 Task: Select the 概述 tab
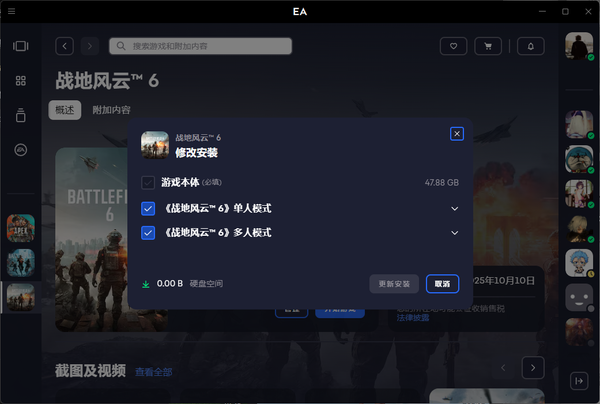[65, 110]
